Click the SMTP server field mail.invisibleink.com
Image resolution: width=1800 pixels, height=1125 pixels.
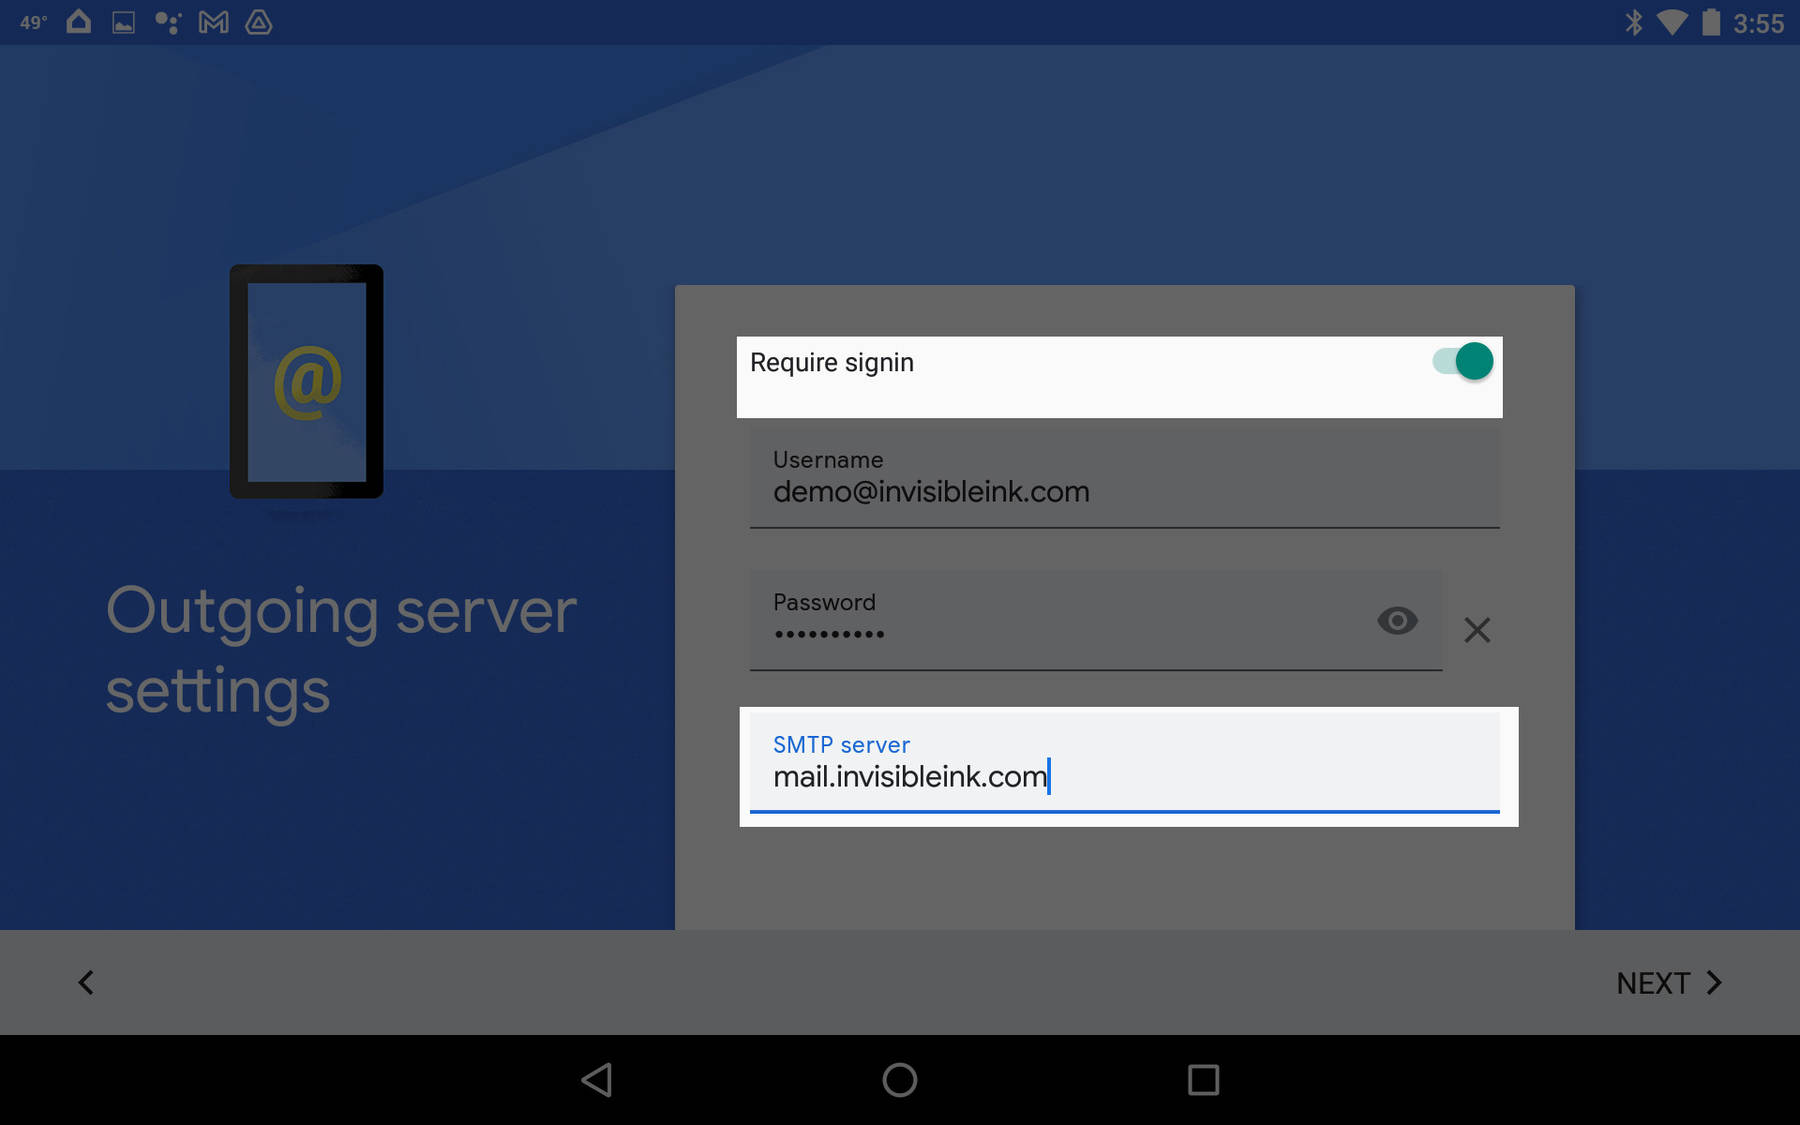(1124, 764)
